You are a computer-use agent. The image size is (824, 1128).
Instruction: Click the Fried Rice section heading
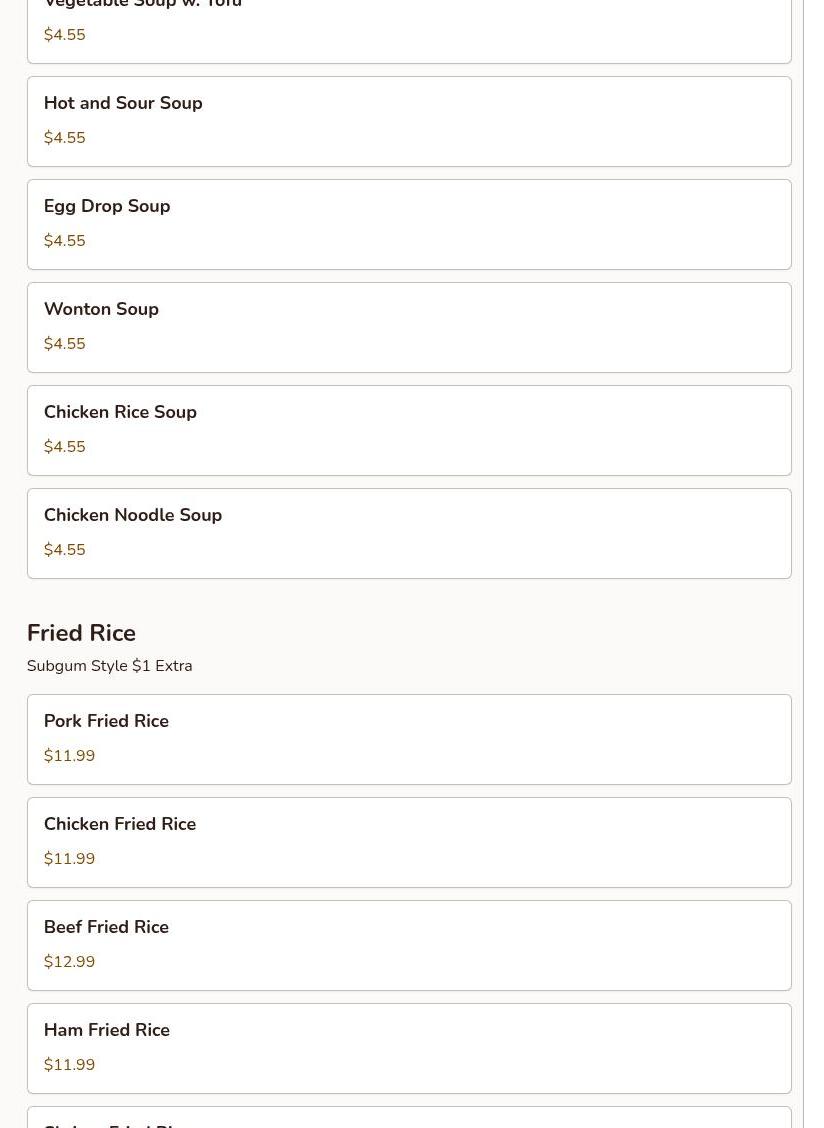tap(81, 633)
